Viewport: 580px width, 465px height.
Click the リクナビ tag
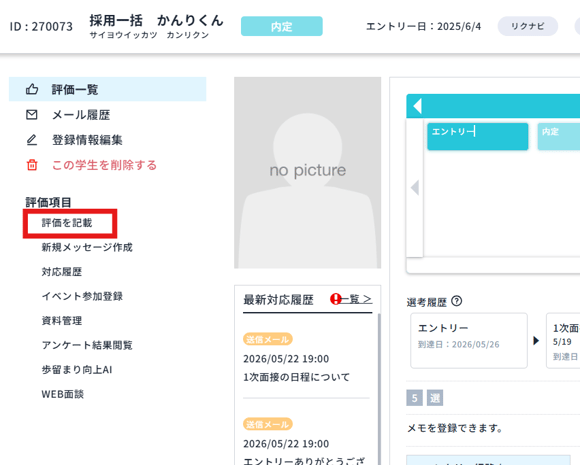(528, 26)
